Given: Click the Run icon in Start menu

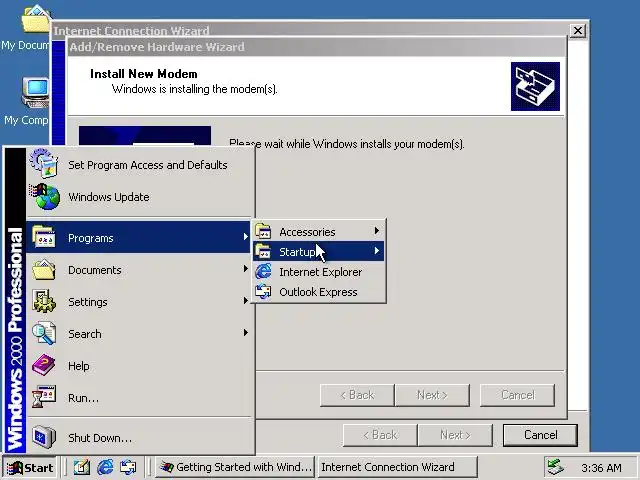Looking at the screenshot, I should pos(44,397).
